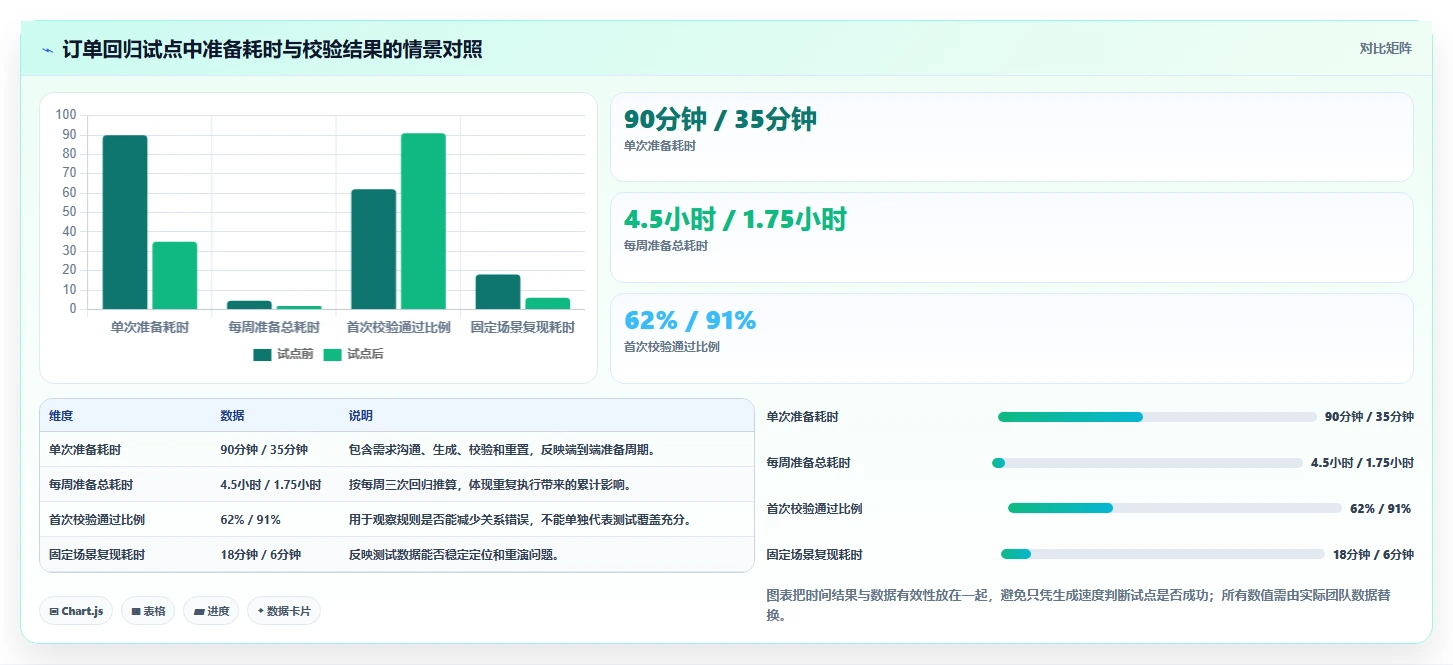Click chart axis label 首次校验通过比例

[x=398, y=327]
